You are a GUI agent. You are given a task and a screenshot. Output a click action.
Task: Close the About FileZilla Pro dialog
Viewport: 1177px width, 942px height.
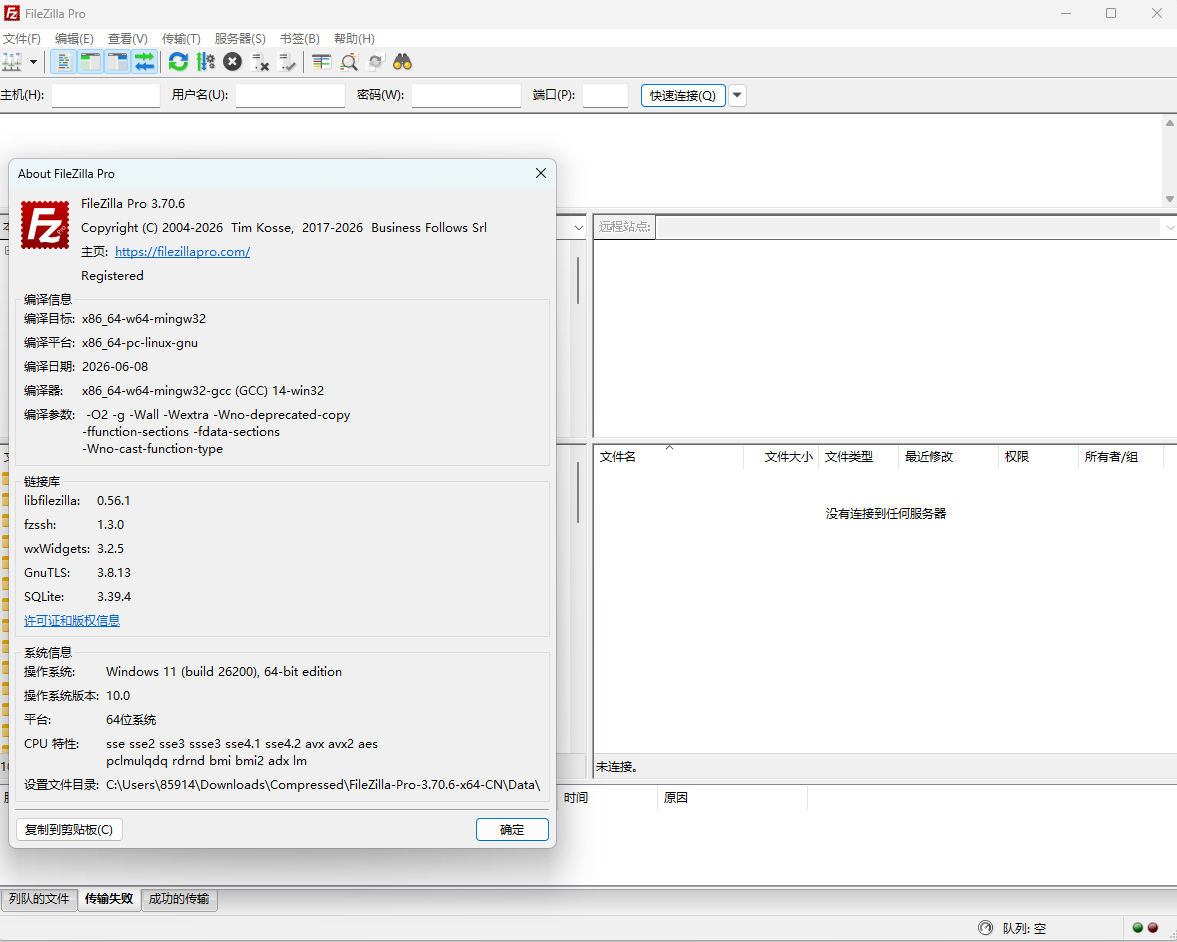point(540,173)
